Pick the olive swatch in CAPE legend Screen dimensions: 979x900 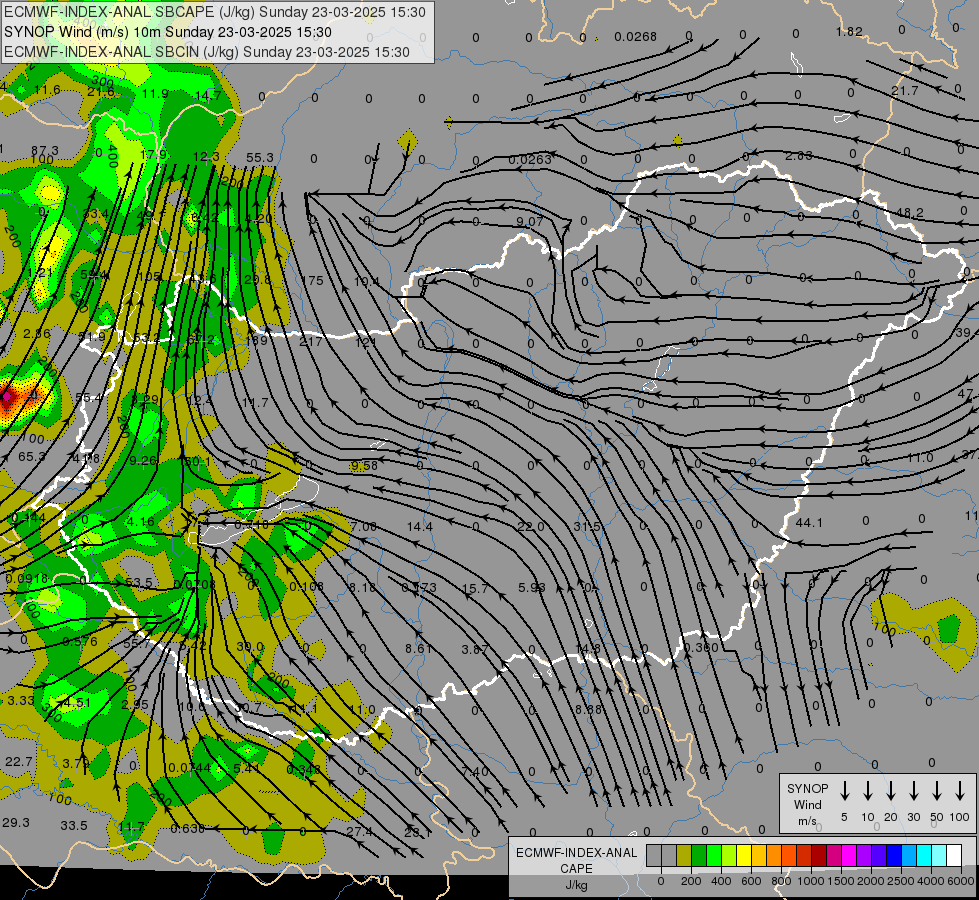click(684, 856)
